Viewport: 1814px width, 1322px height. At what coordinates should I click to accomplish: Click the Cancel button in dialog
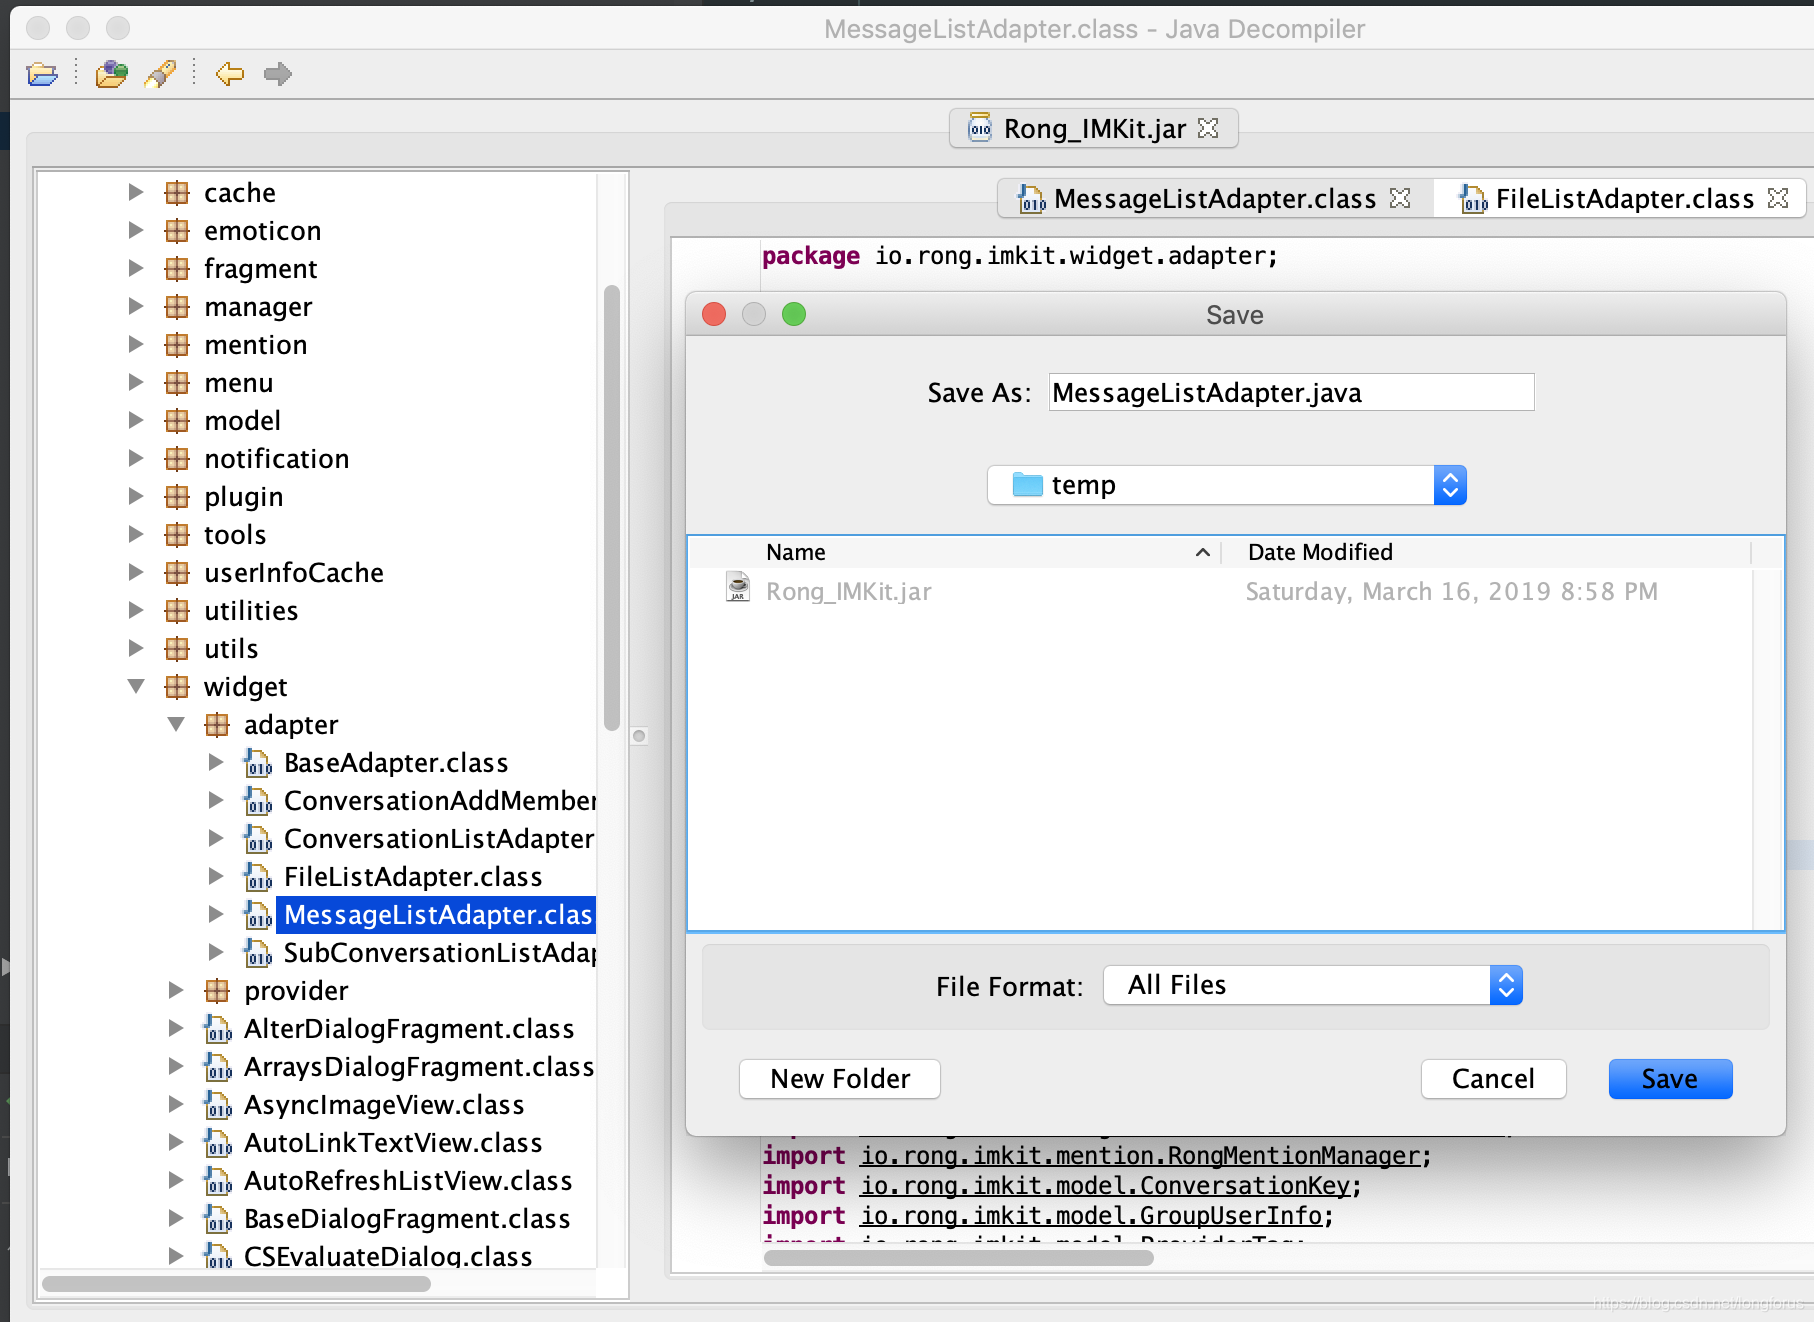[1493, 1079]
